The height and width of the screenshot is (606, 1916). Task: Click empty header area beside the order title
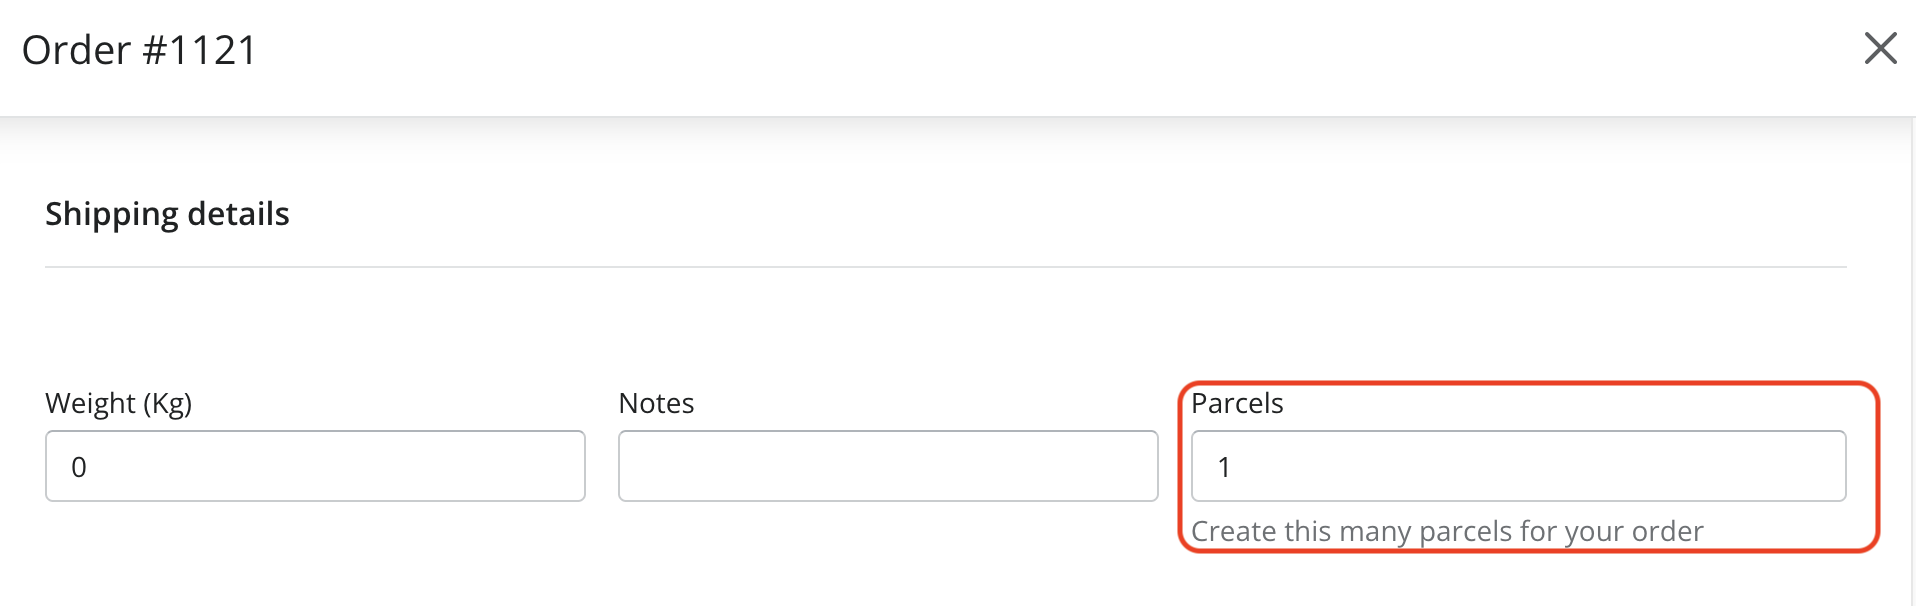coord(1000,50)
